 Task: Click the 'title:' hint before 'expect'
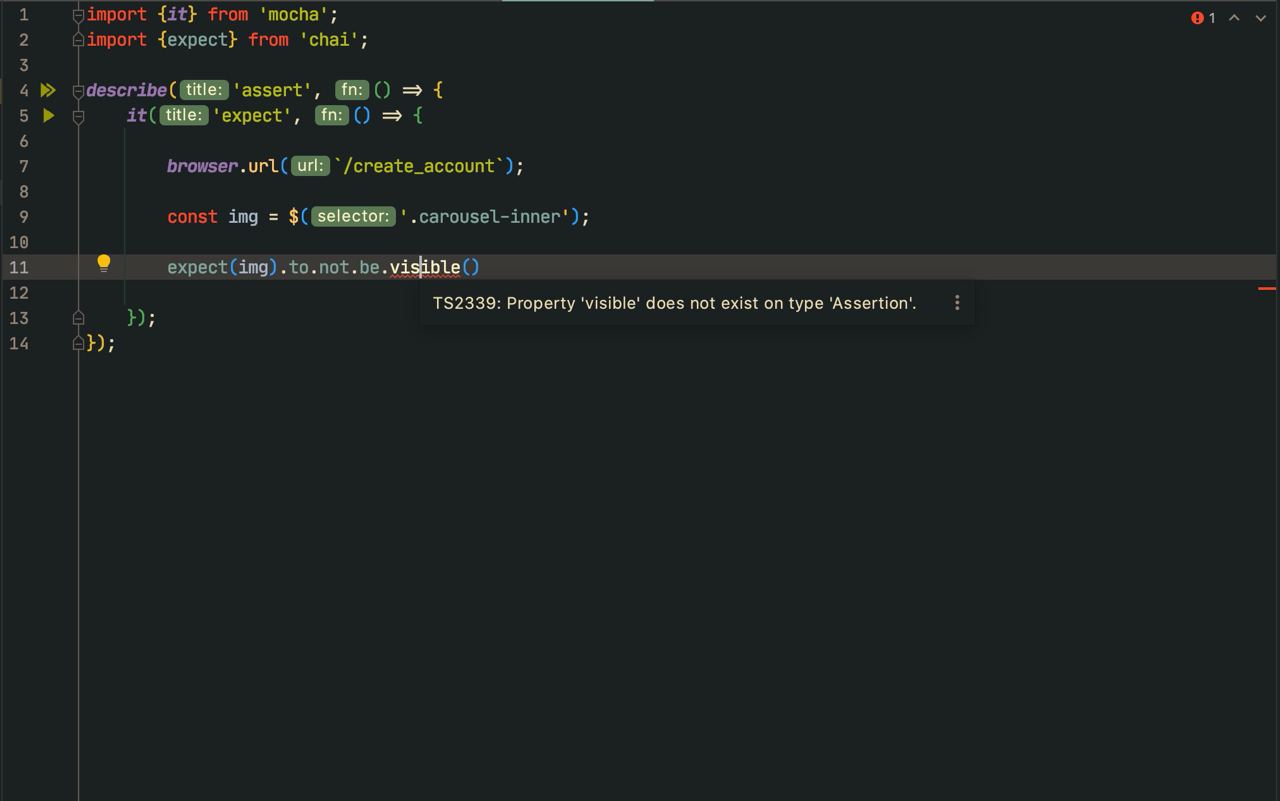click(x=184, y=115)
